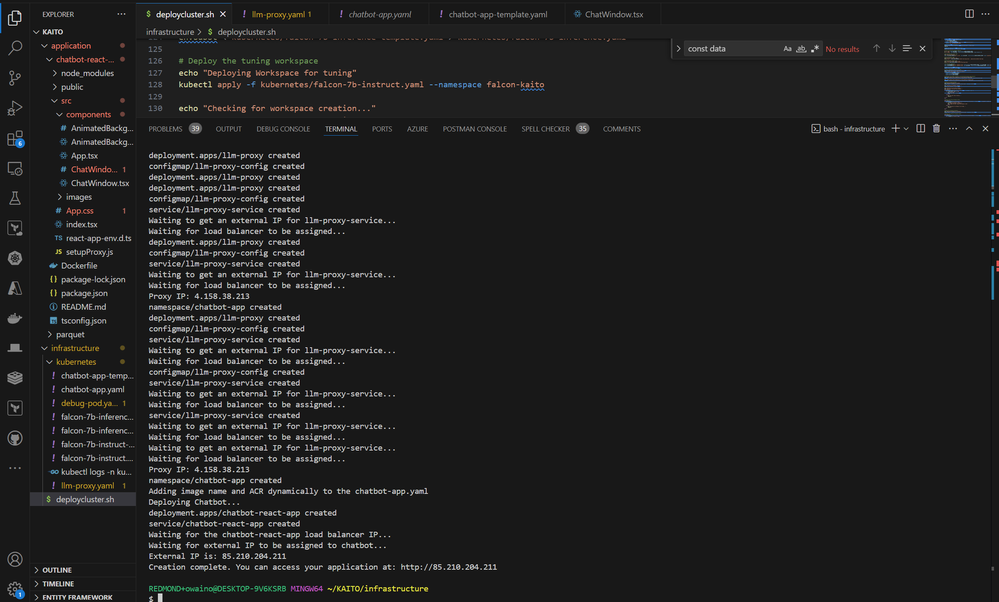Screen dimensions: 999x602
Task: Collapse the kubernetes folder
Action: coord(50,362)
